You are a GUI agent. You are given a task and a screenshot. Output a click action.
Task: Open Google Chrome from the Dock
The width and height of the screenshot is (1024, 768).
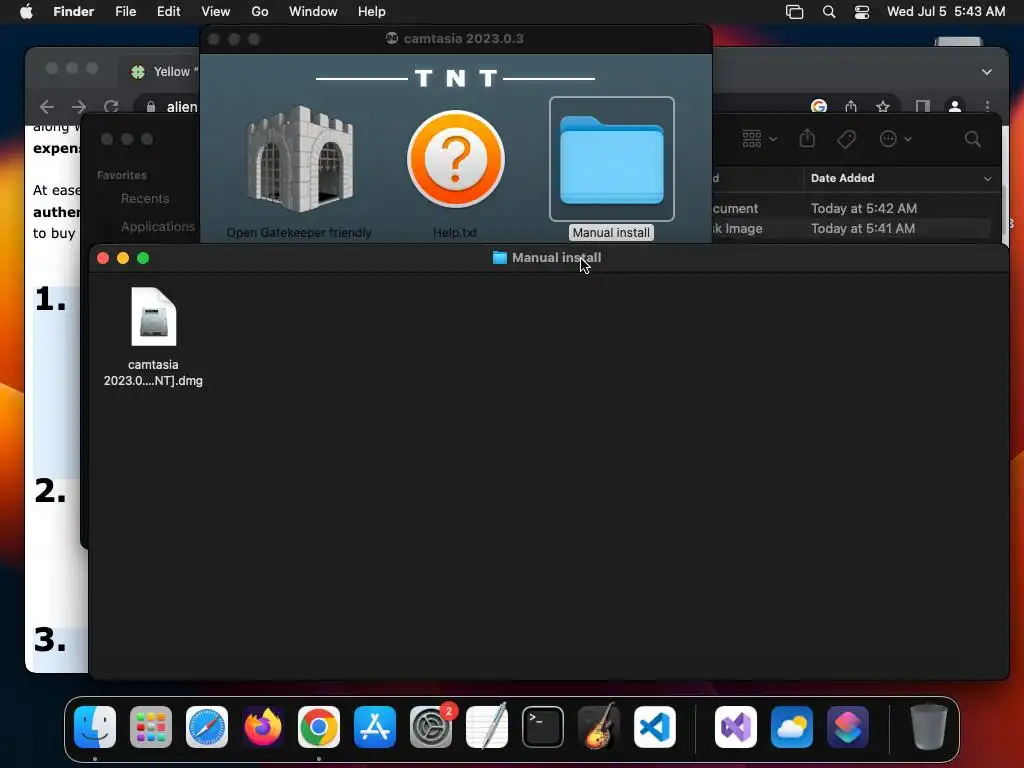pos(319,727)
